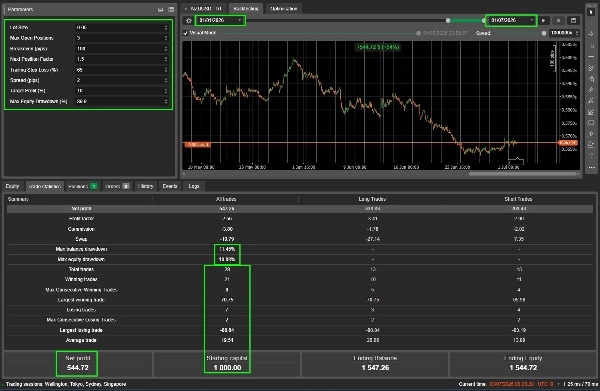Click the Net profit value 544.72
Screen dimensions: 600x391
78,368
